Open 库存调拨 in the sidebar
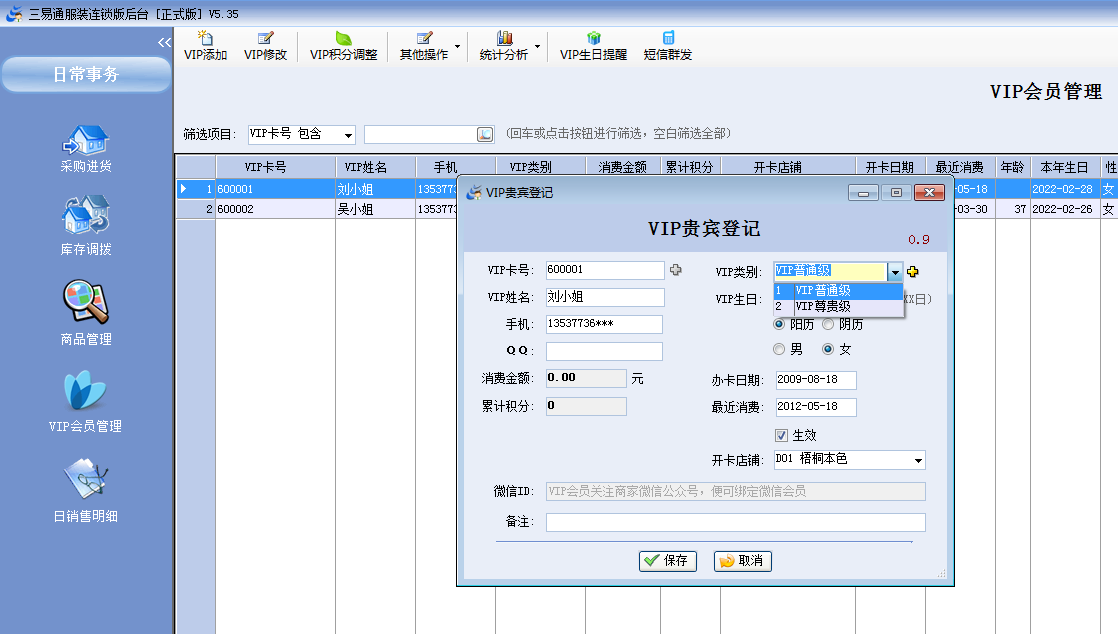 86,225
